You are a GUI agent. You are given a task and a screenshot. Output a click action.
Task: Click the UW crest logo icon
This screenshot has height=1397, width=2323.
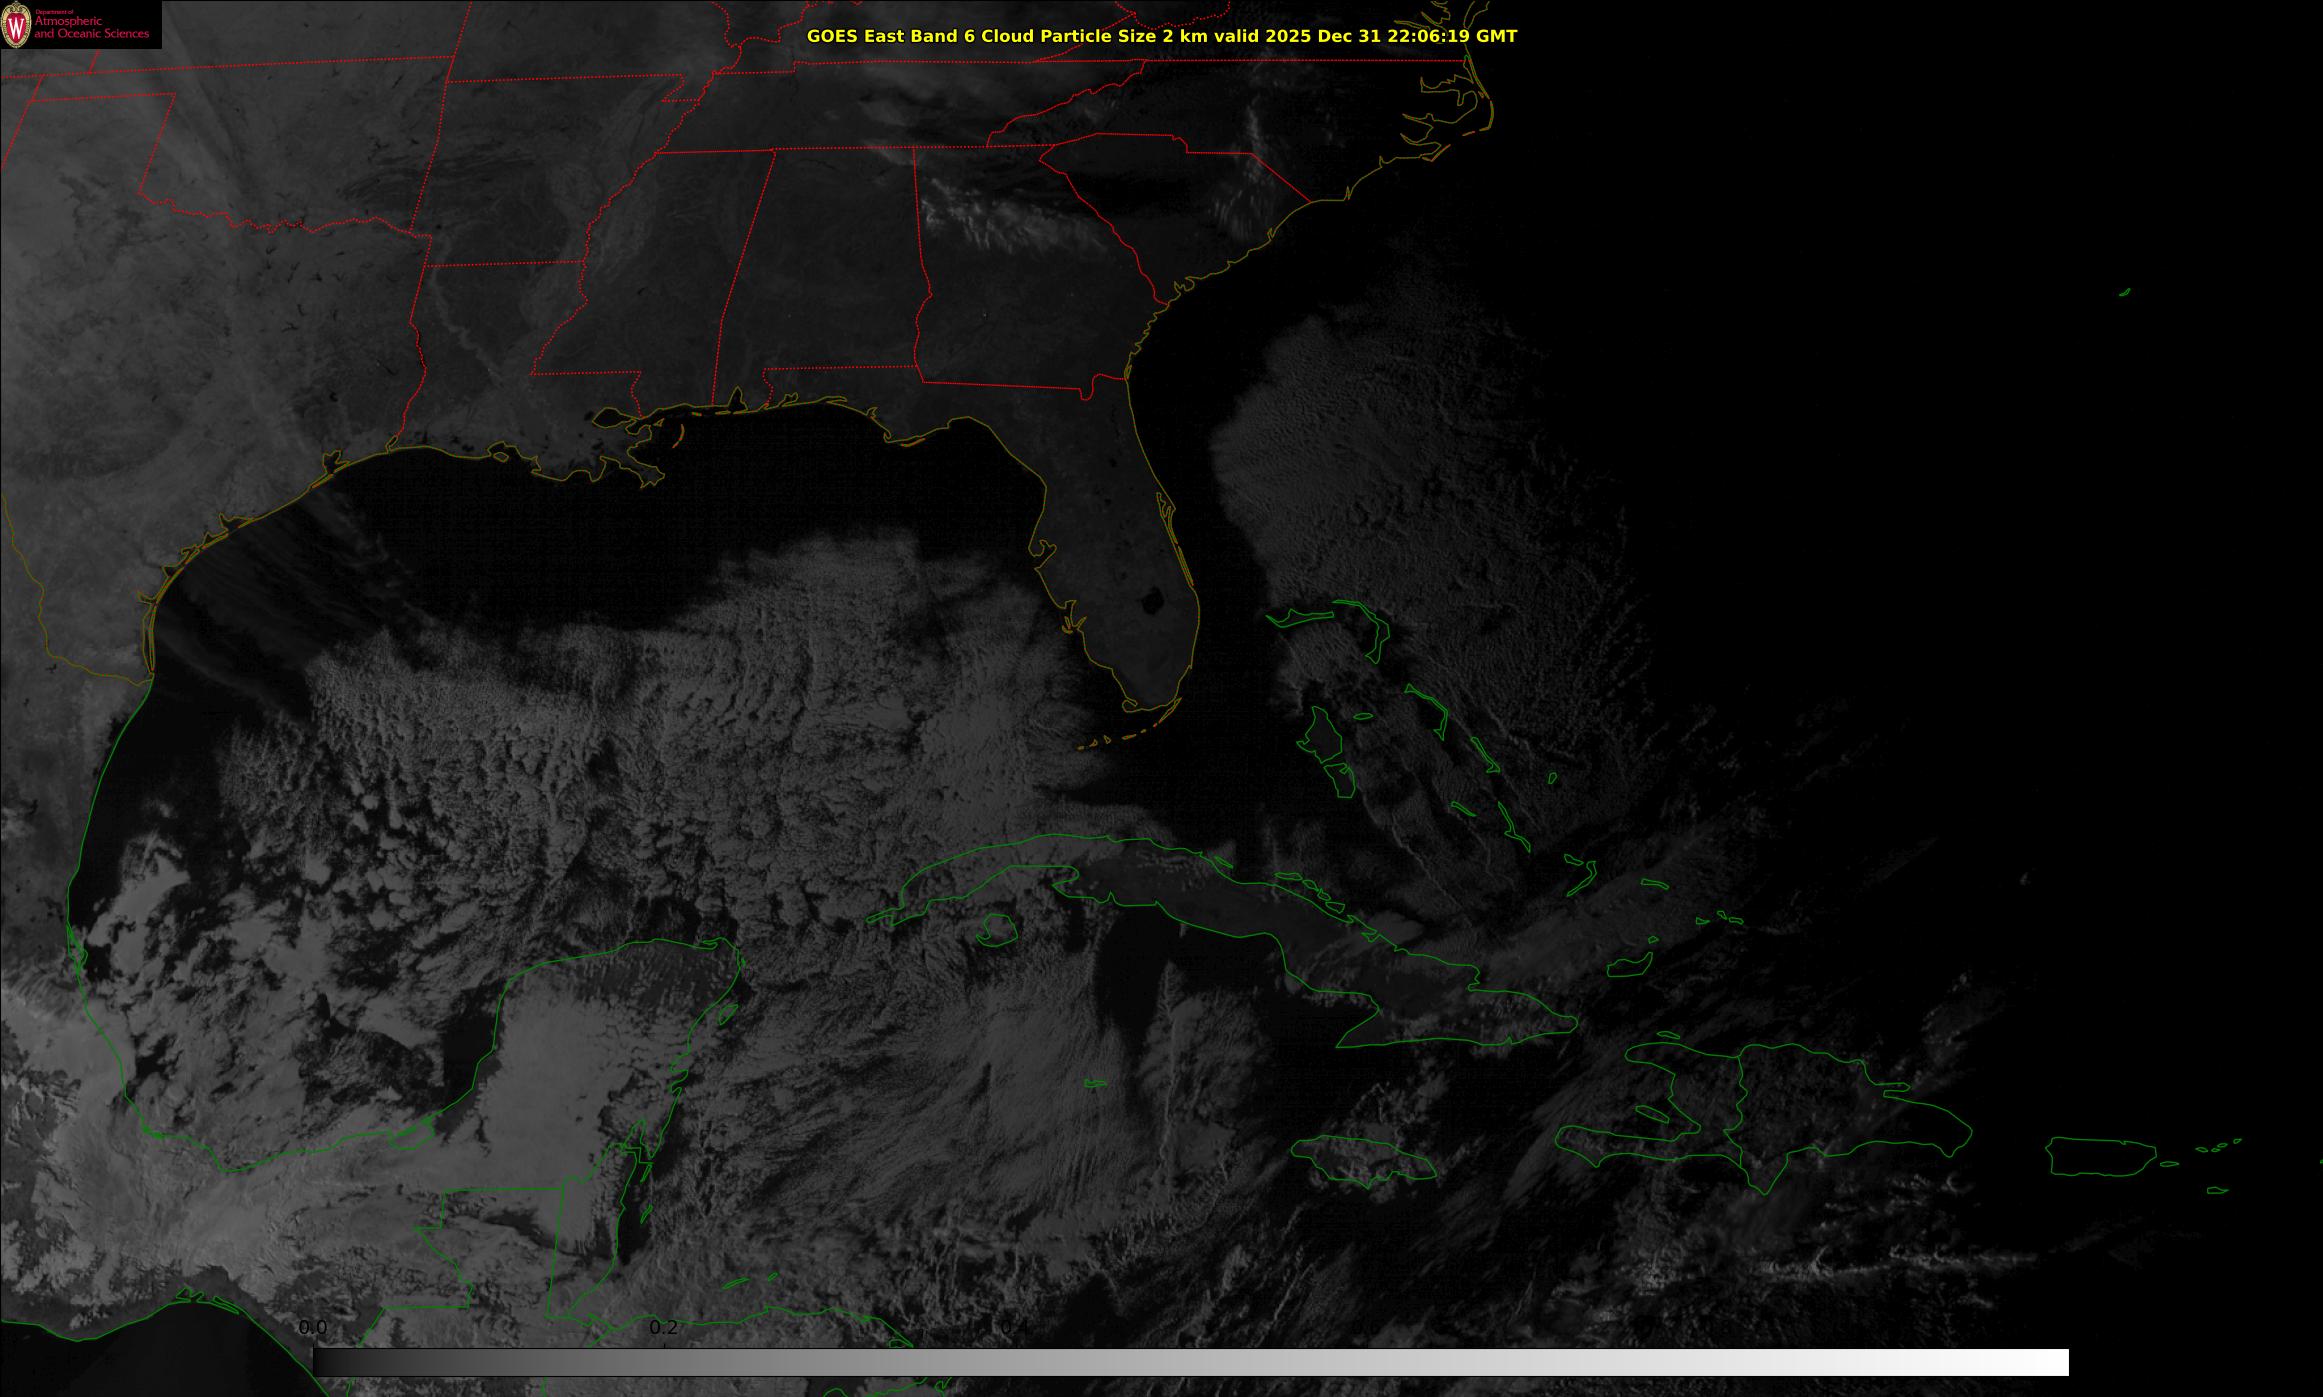coord(16,25)
